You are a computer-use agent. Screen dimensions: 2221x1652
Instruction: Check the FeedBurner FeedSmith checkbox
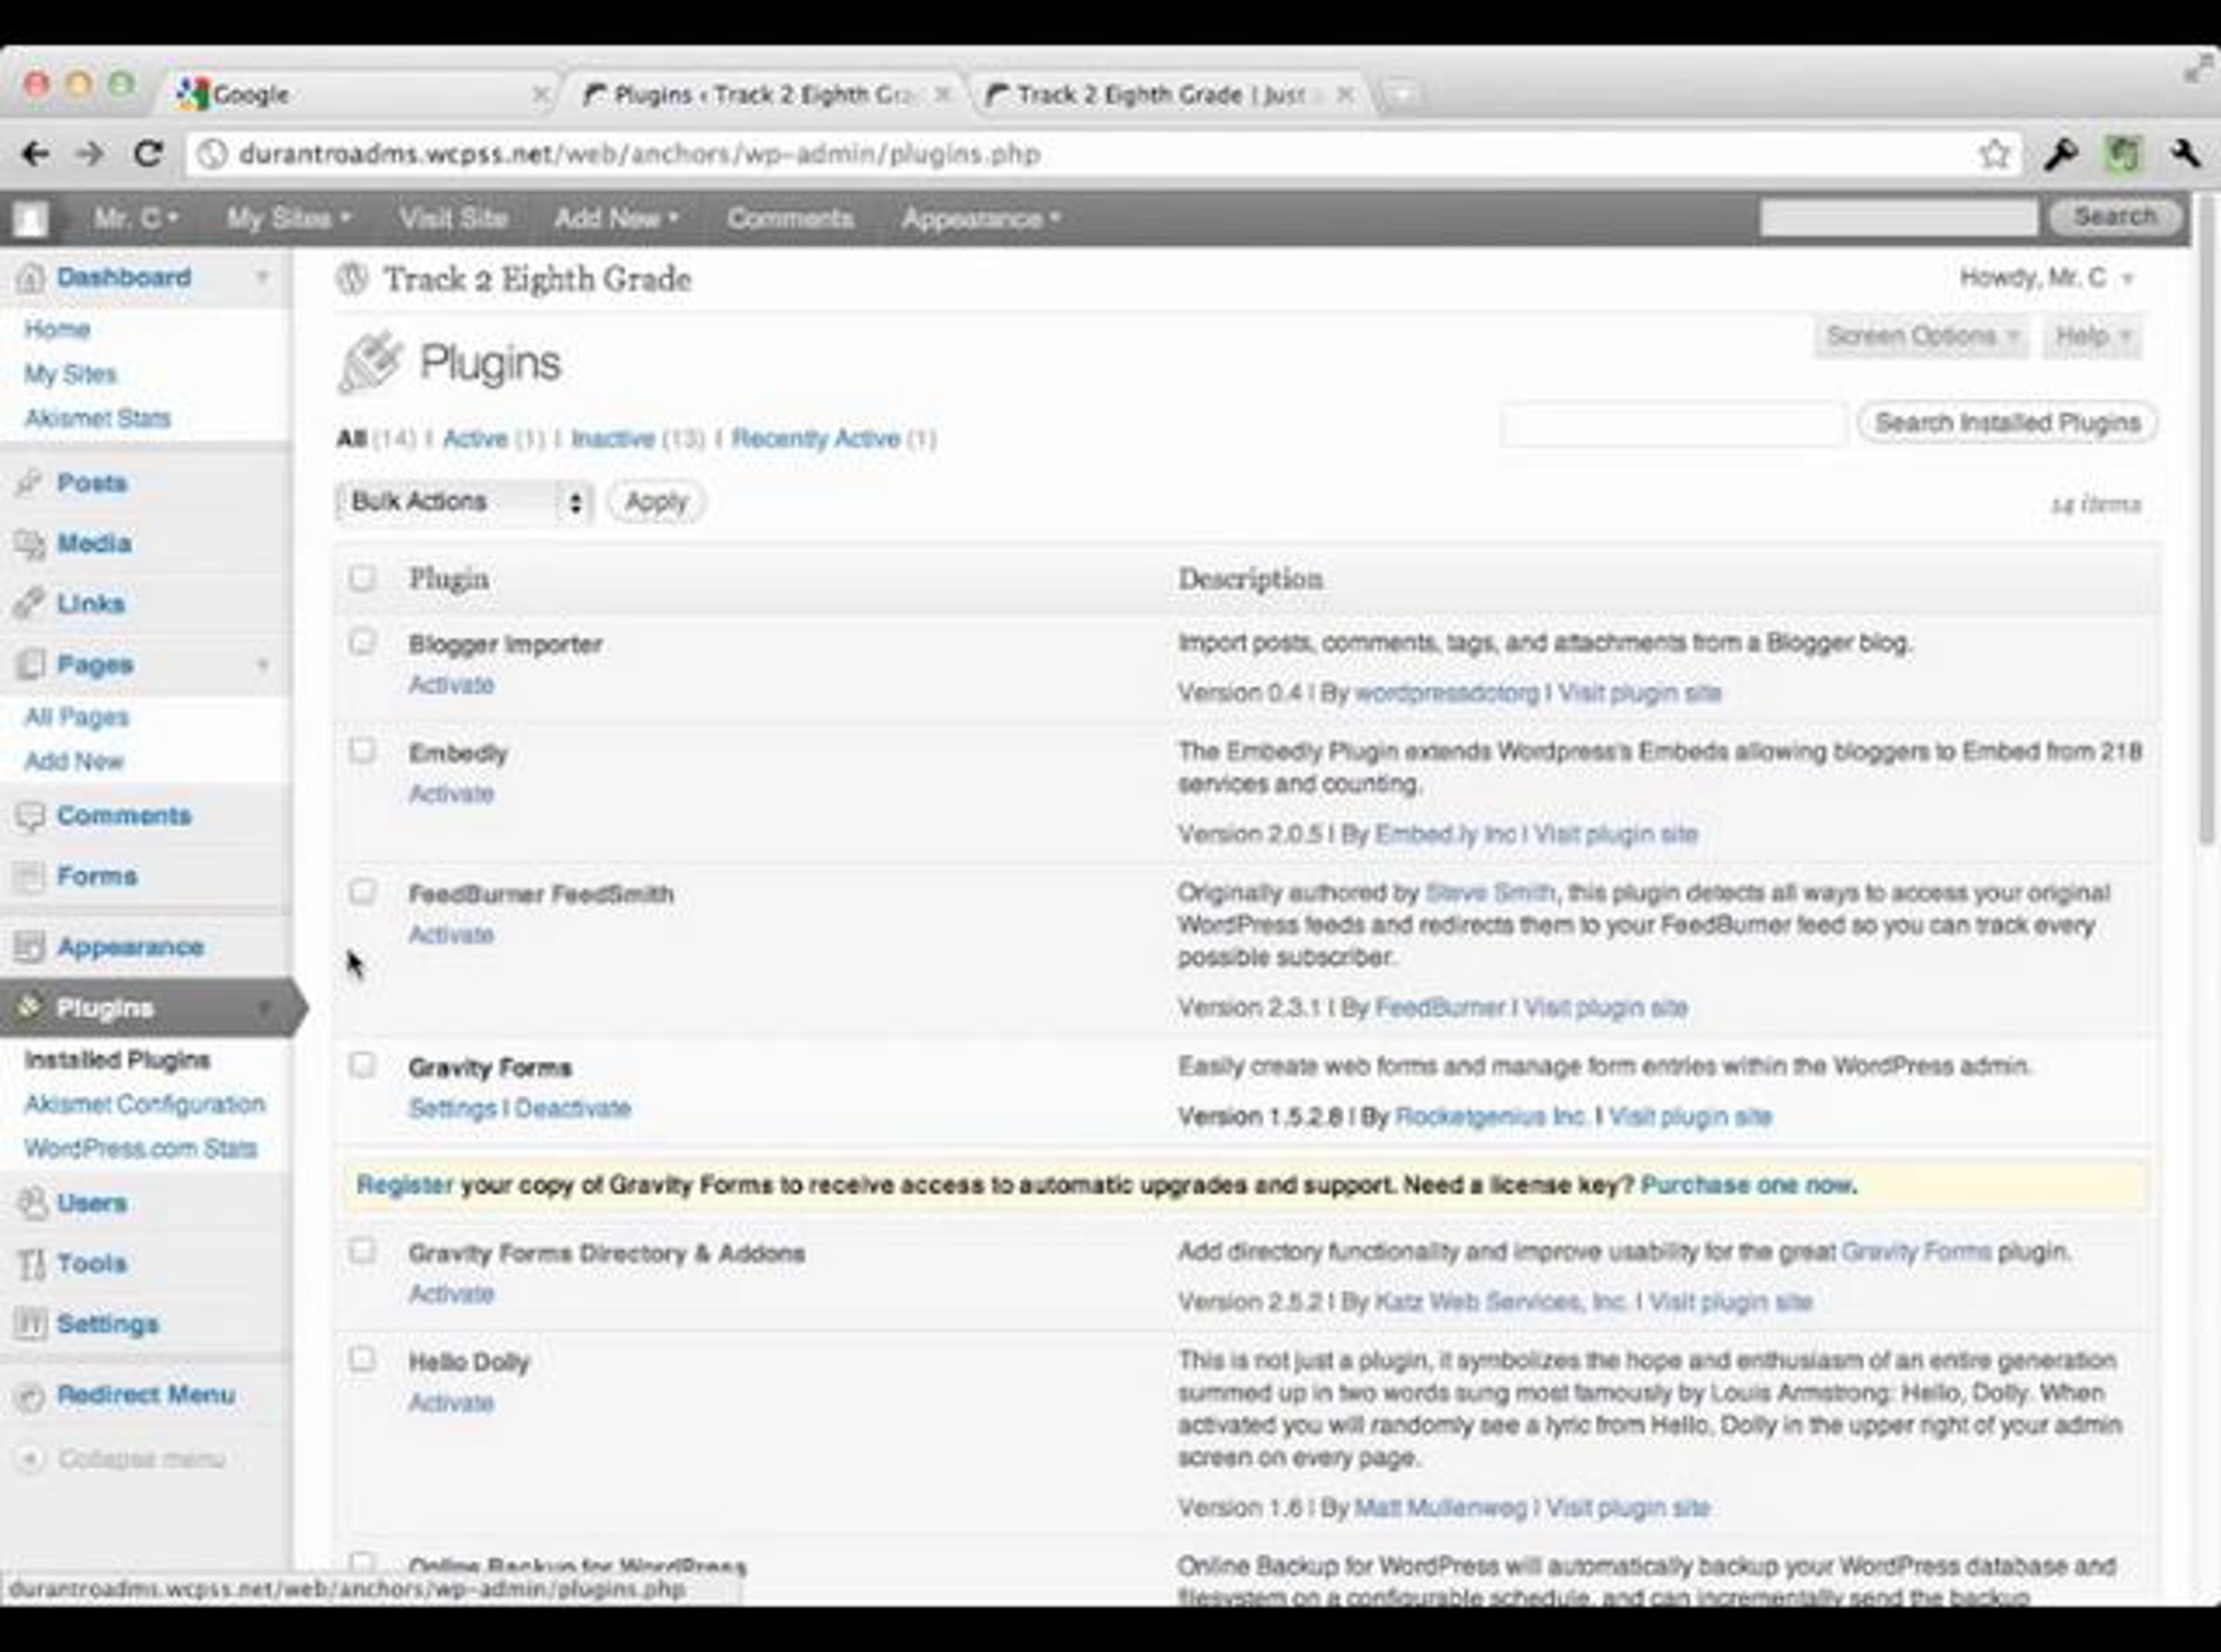(x=362, y=891)
